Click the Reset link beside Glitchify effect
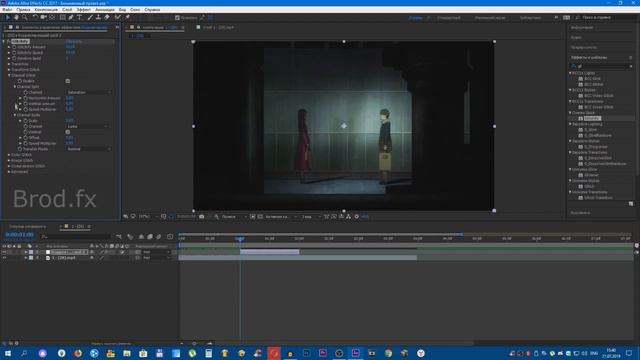Viewport: 640px width, 360px height. click(x=74, y=41)
